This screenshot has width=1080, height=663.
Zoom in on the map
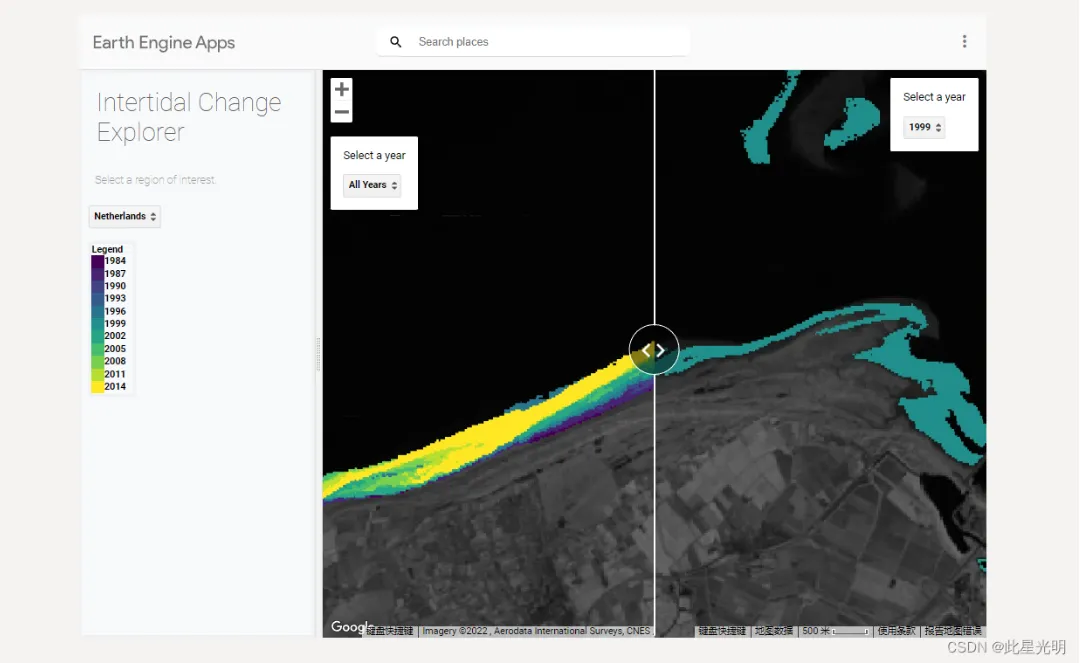(x=342, y=90)
